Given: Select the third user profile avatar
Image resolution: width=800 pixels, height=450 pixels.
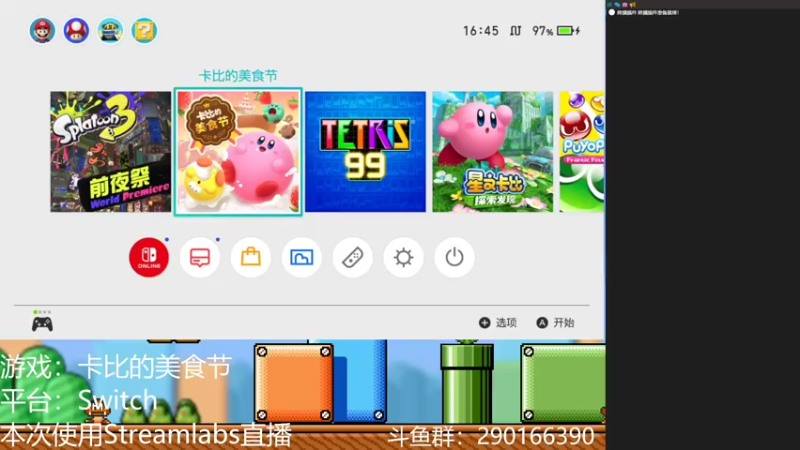Looking at the screenshot, I should pyautogui.click(x=110, y=31).
